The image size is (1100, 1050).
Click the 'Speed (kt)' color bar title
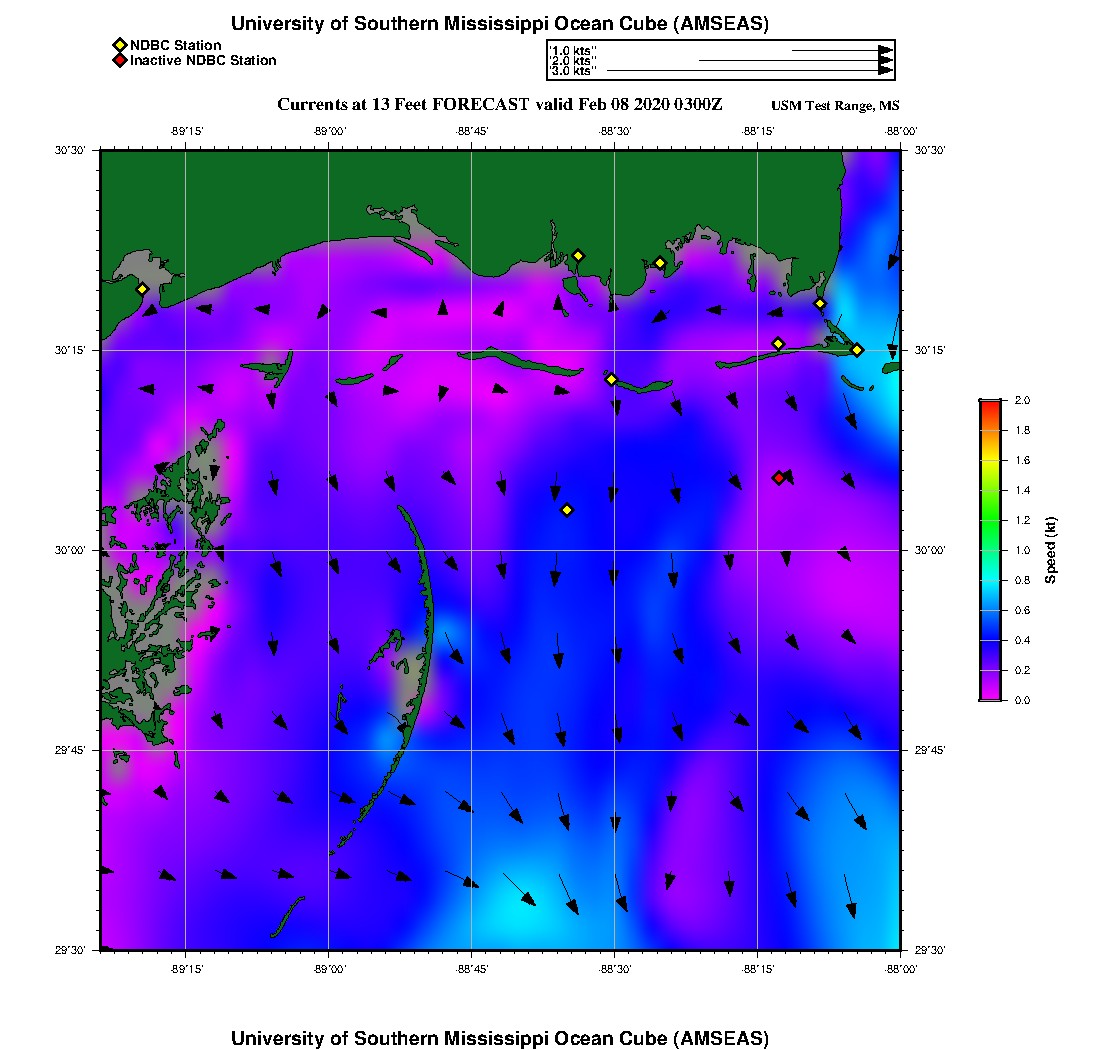tap(1050, 550)
